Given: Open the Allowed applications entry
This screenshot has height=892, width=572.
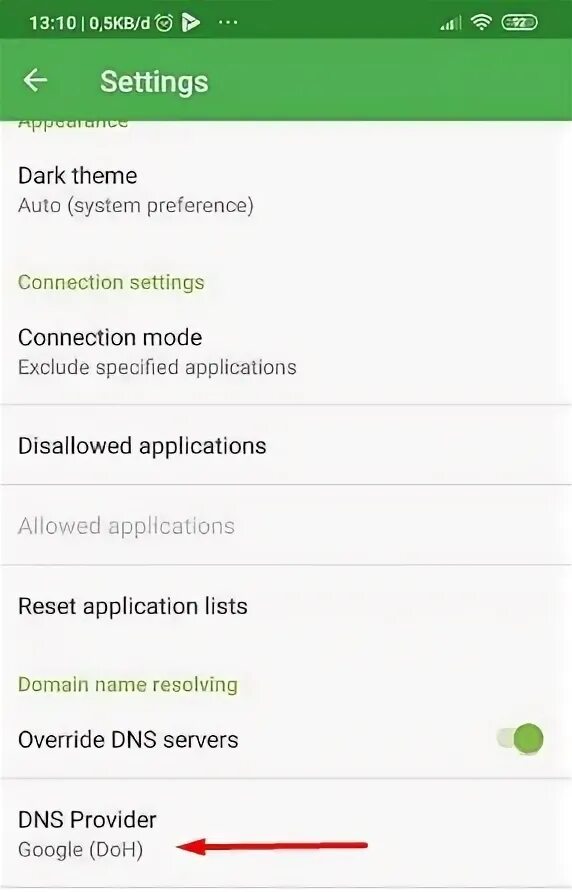Looking at the screenshot, I should [x=286, y=526].
